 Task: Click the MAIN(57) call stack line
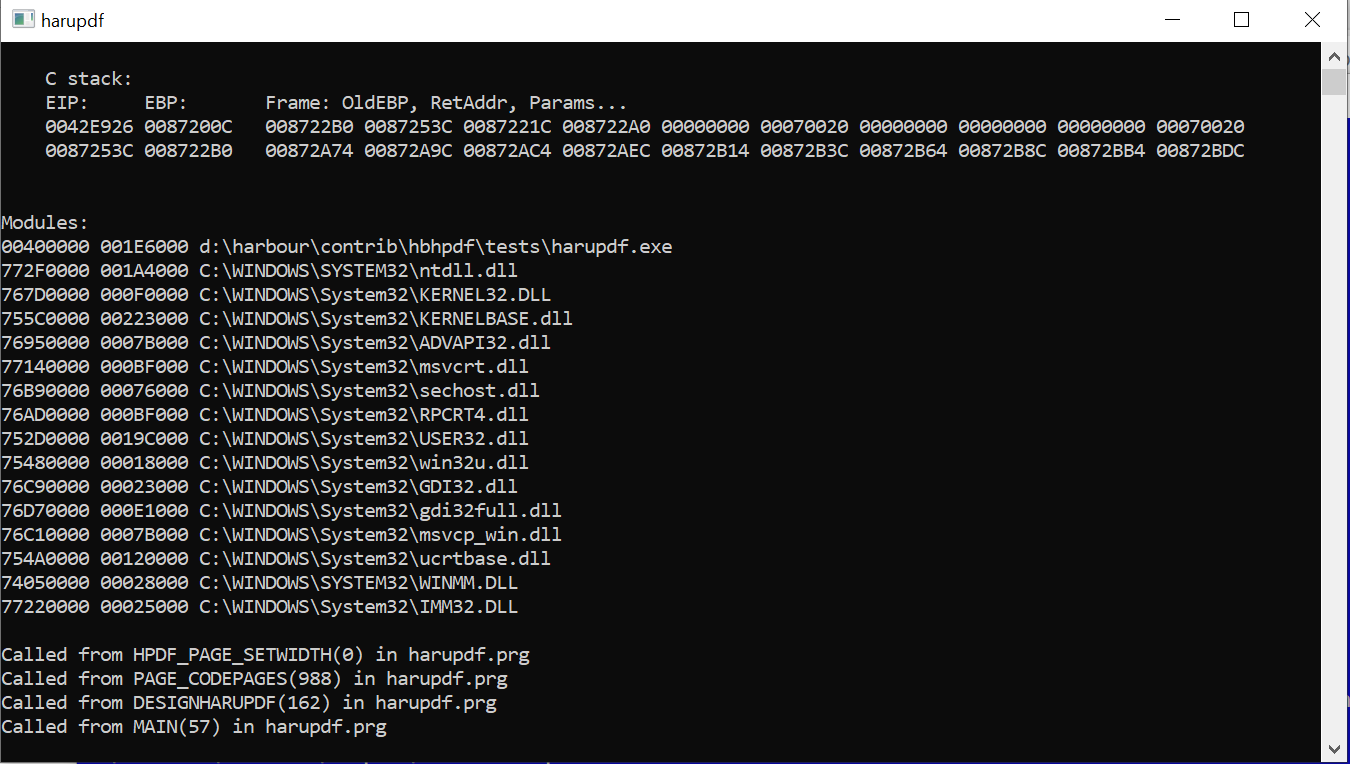(194, 727)
